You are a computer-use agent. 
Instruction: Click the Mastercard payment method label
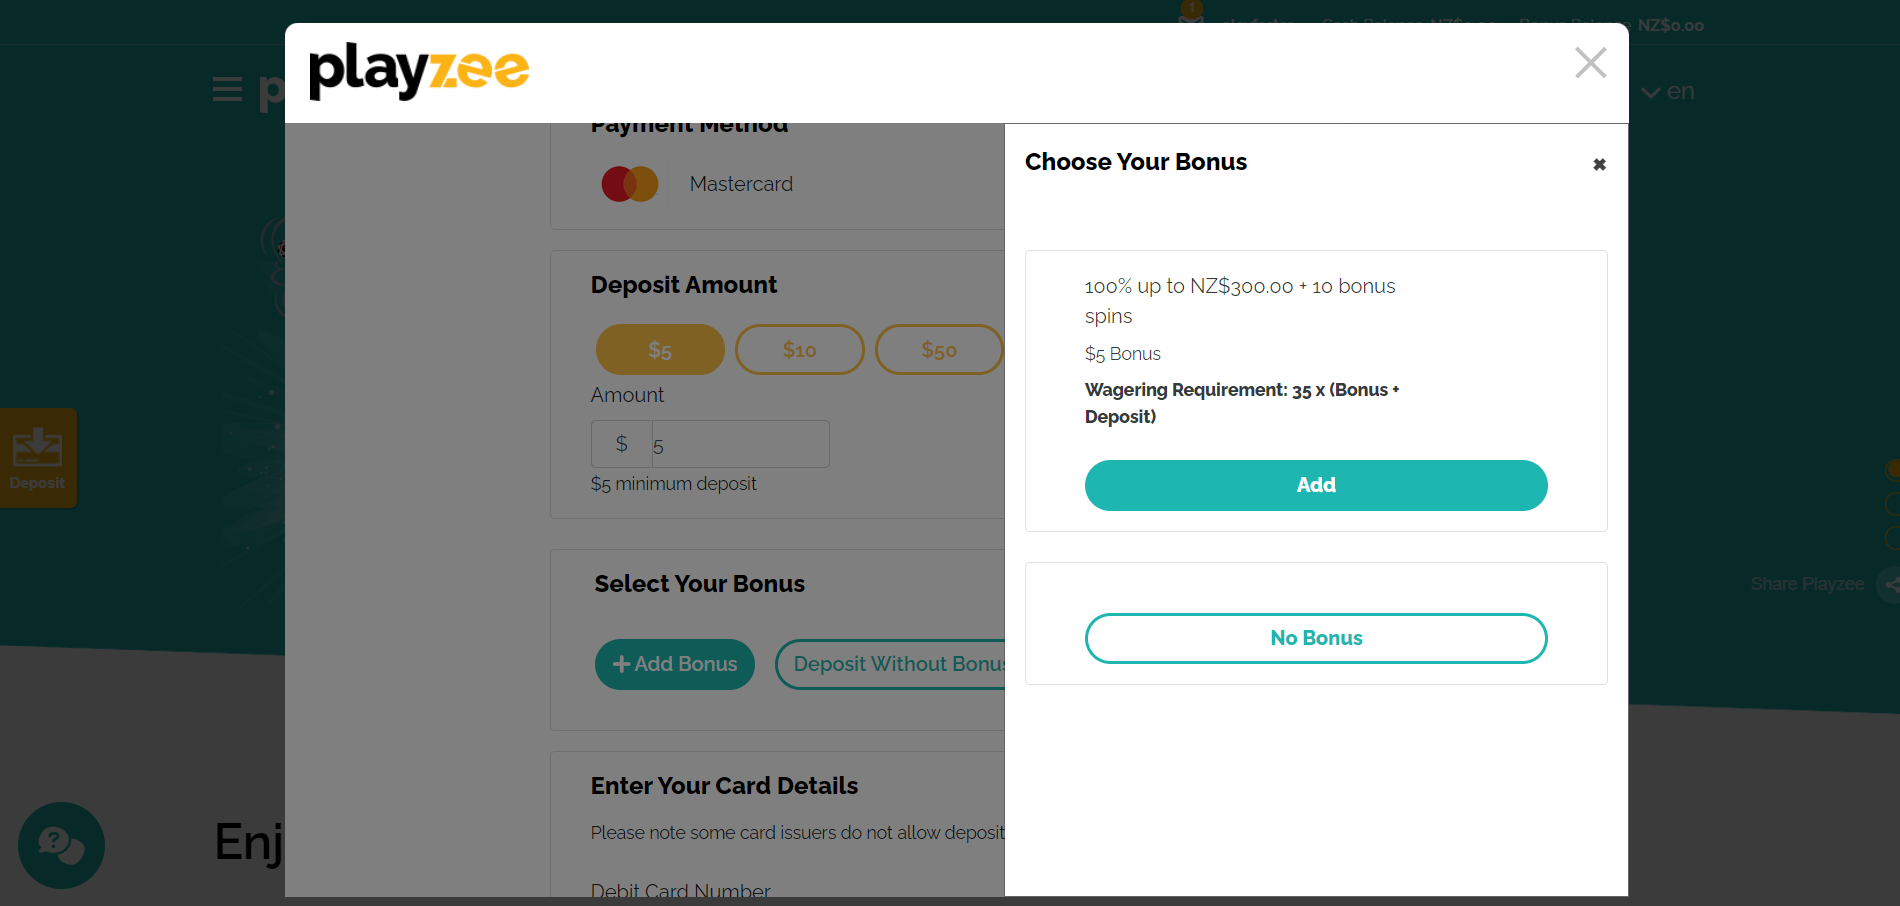741,184
